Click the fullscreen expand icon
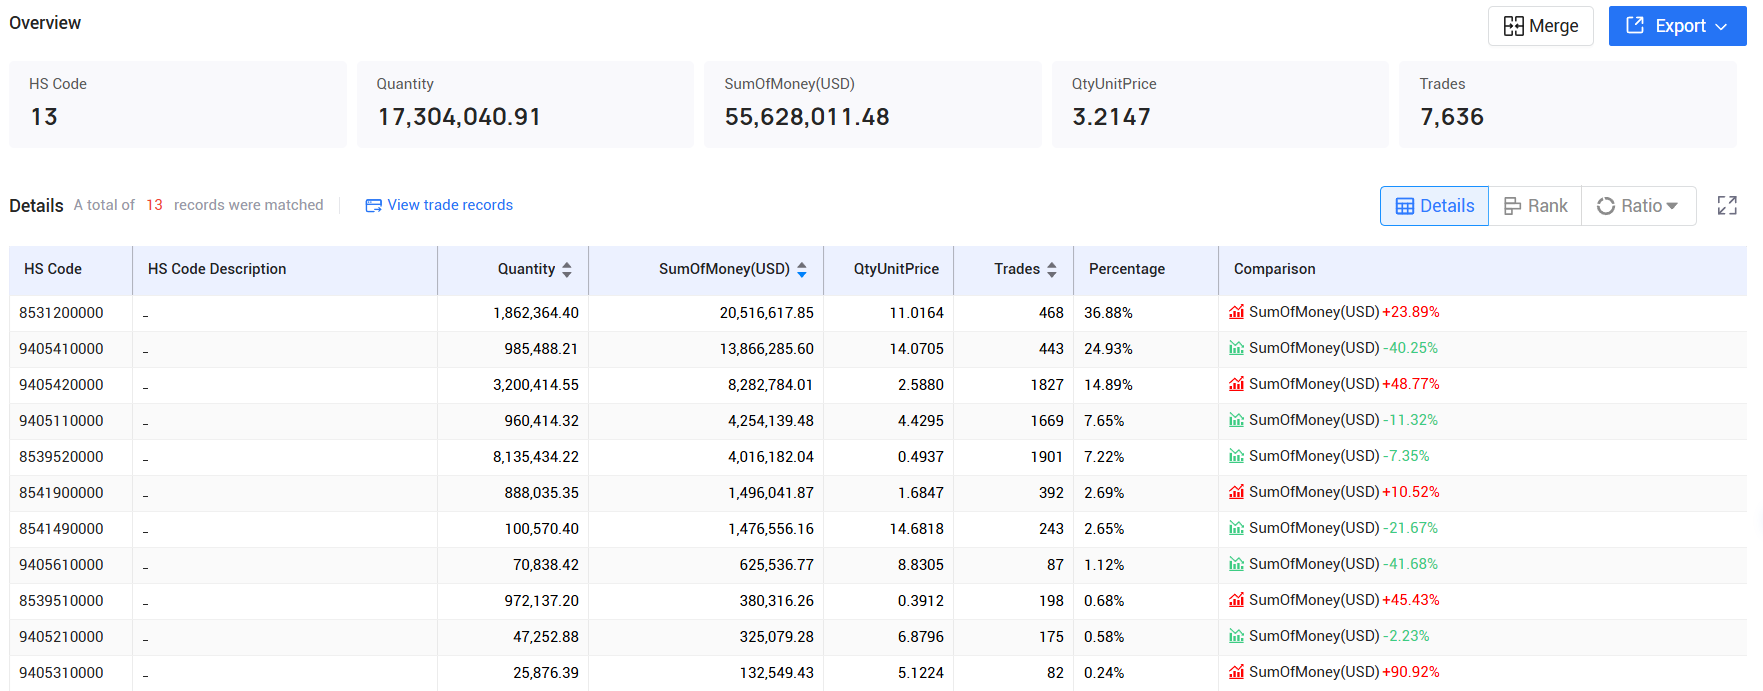The width and height of the screenshot is (1763, 691). (x=1727, y=206)
